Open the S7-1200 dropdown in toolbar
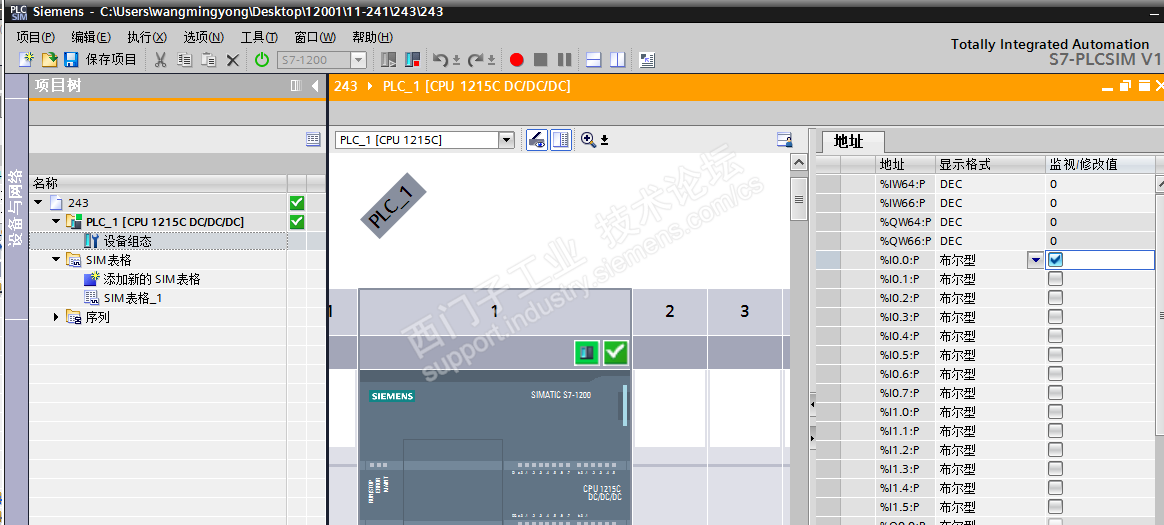This screenshot has height=525, width=1164. 359,60
